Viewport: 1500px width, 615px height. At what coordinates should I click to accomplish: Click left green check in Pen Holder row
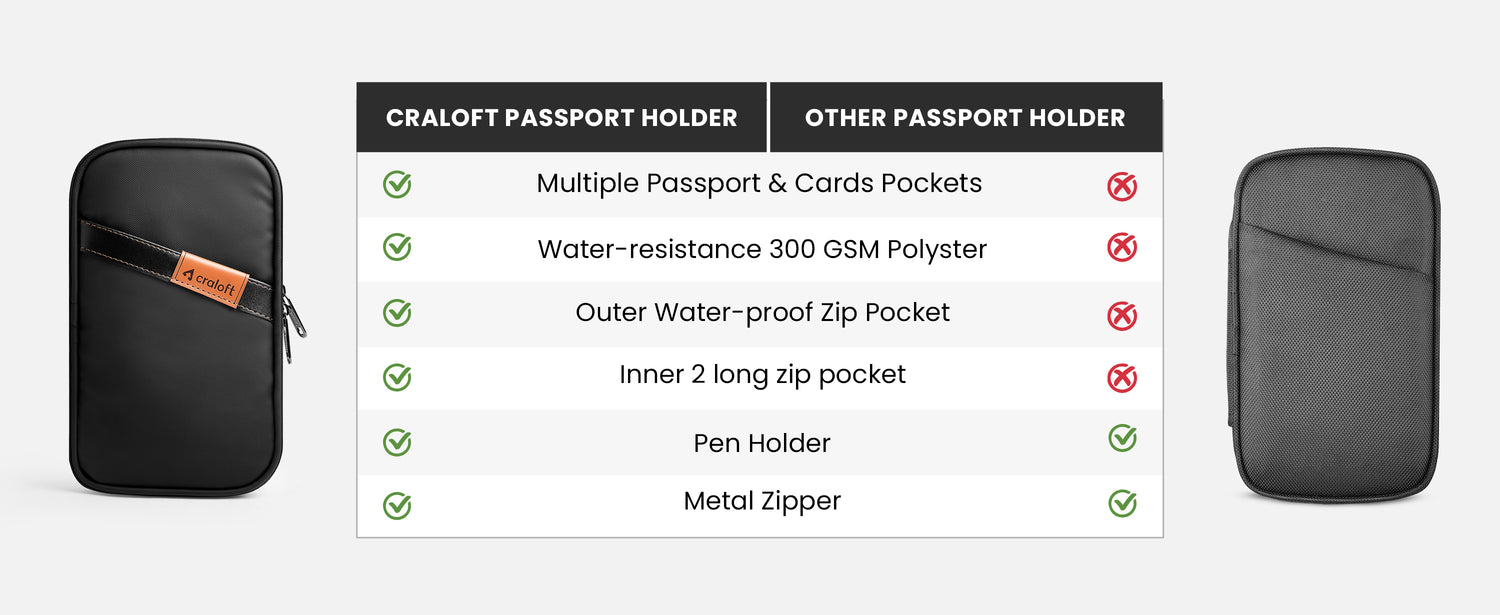pyautogui.click(x=397, y=442)
